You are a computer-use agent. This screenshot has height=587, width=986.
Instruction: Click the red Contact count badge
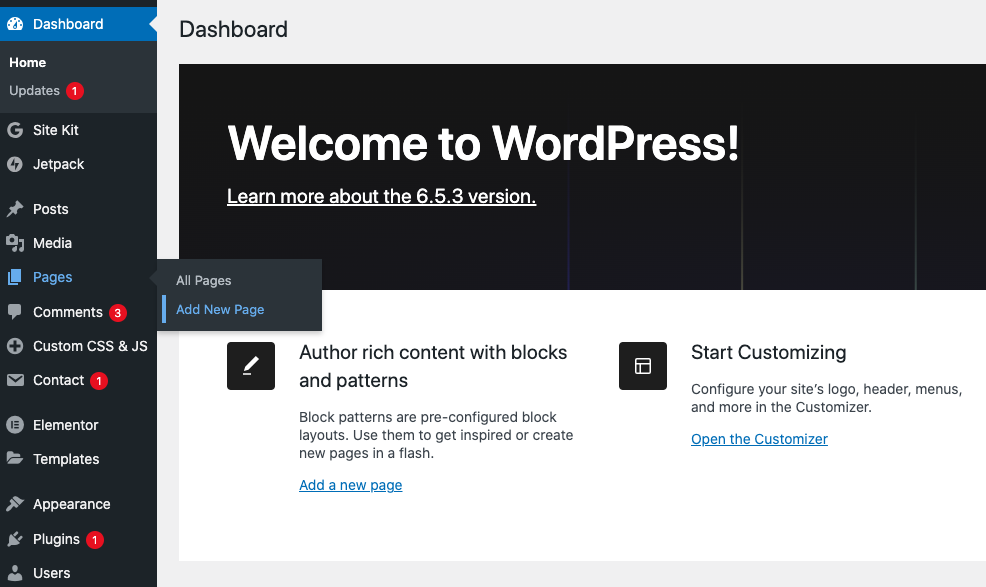click(x=99, y=381)
